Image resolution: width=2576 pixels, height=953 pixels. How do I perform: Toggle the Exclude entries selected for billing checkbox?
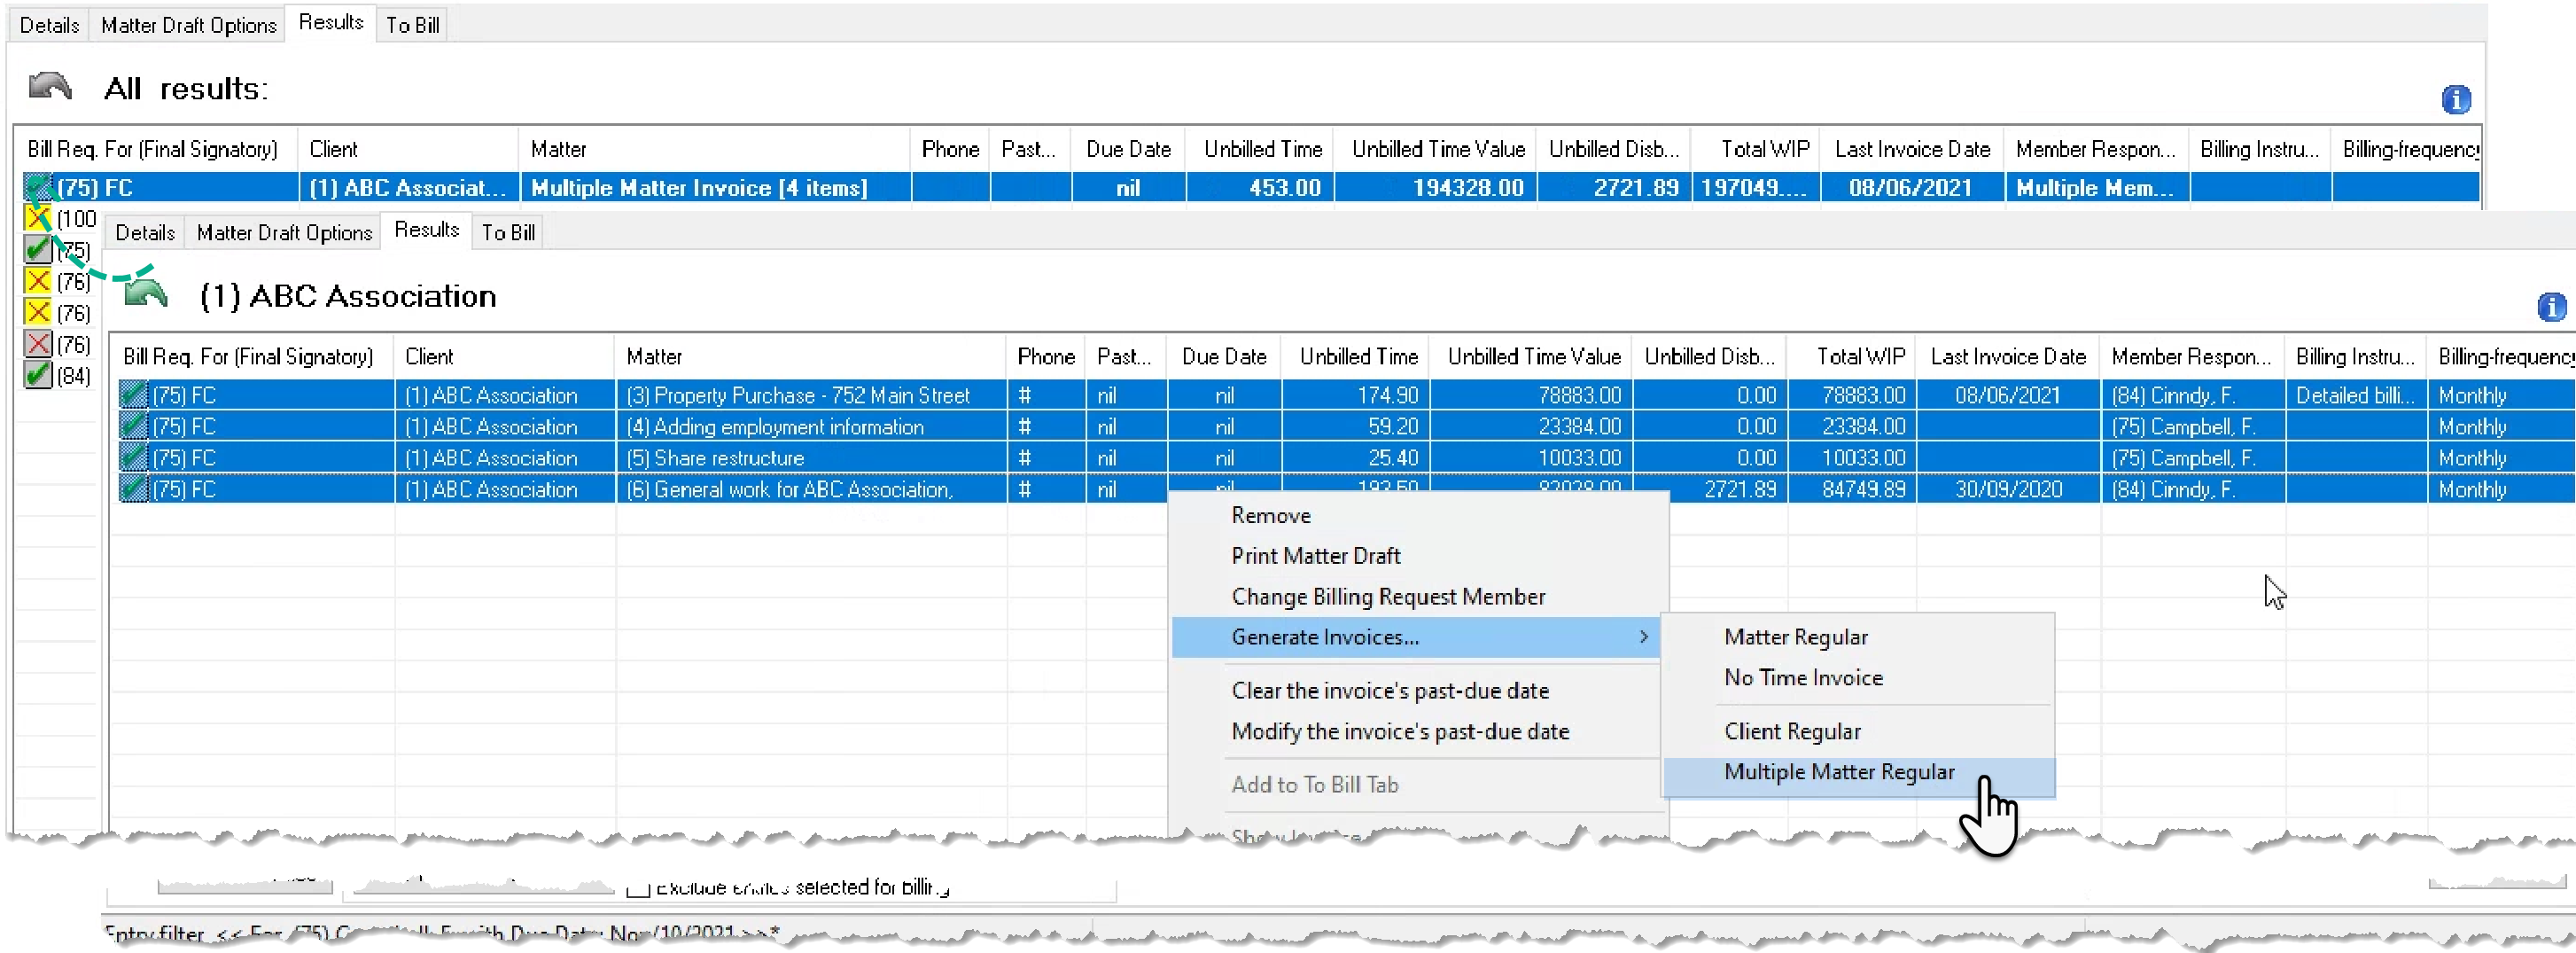638,888
